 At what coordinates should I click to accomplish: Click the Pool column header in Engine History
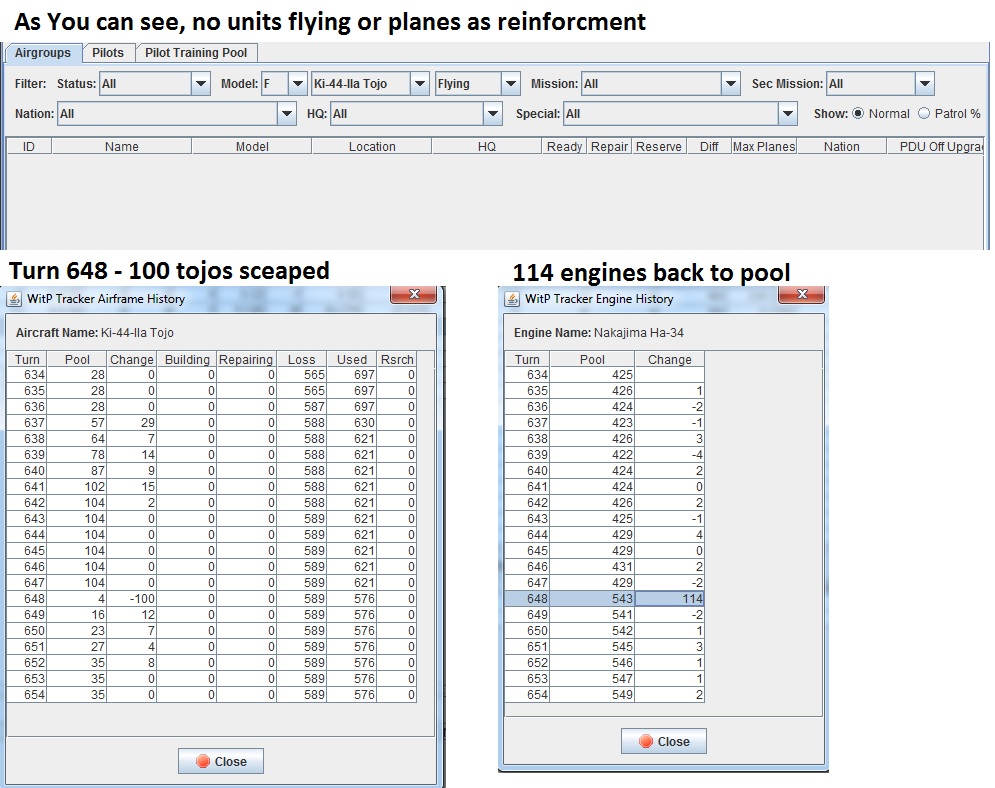pyautogui.click(x=592, y=359)
